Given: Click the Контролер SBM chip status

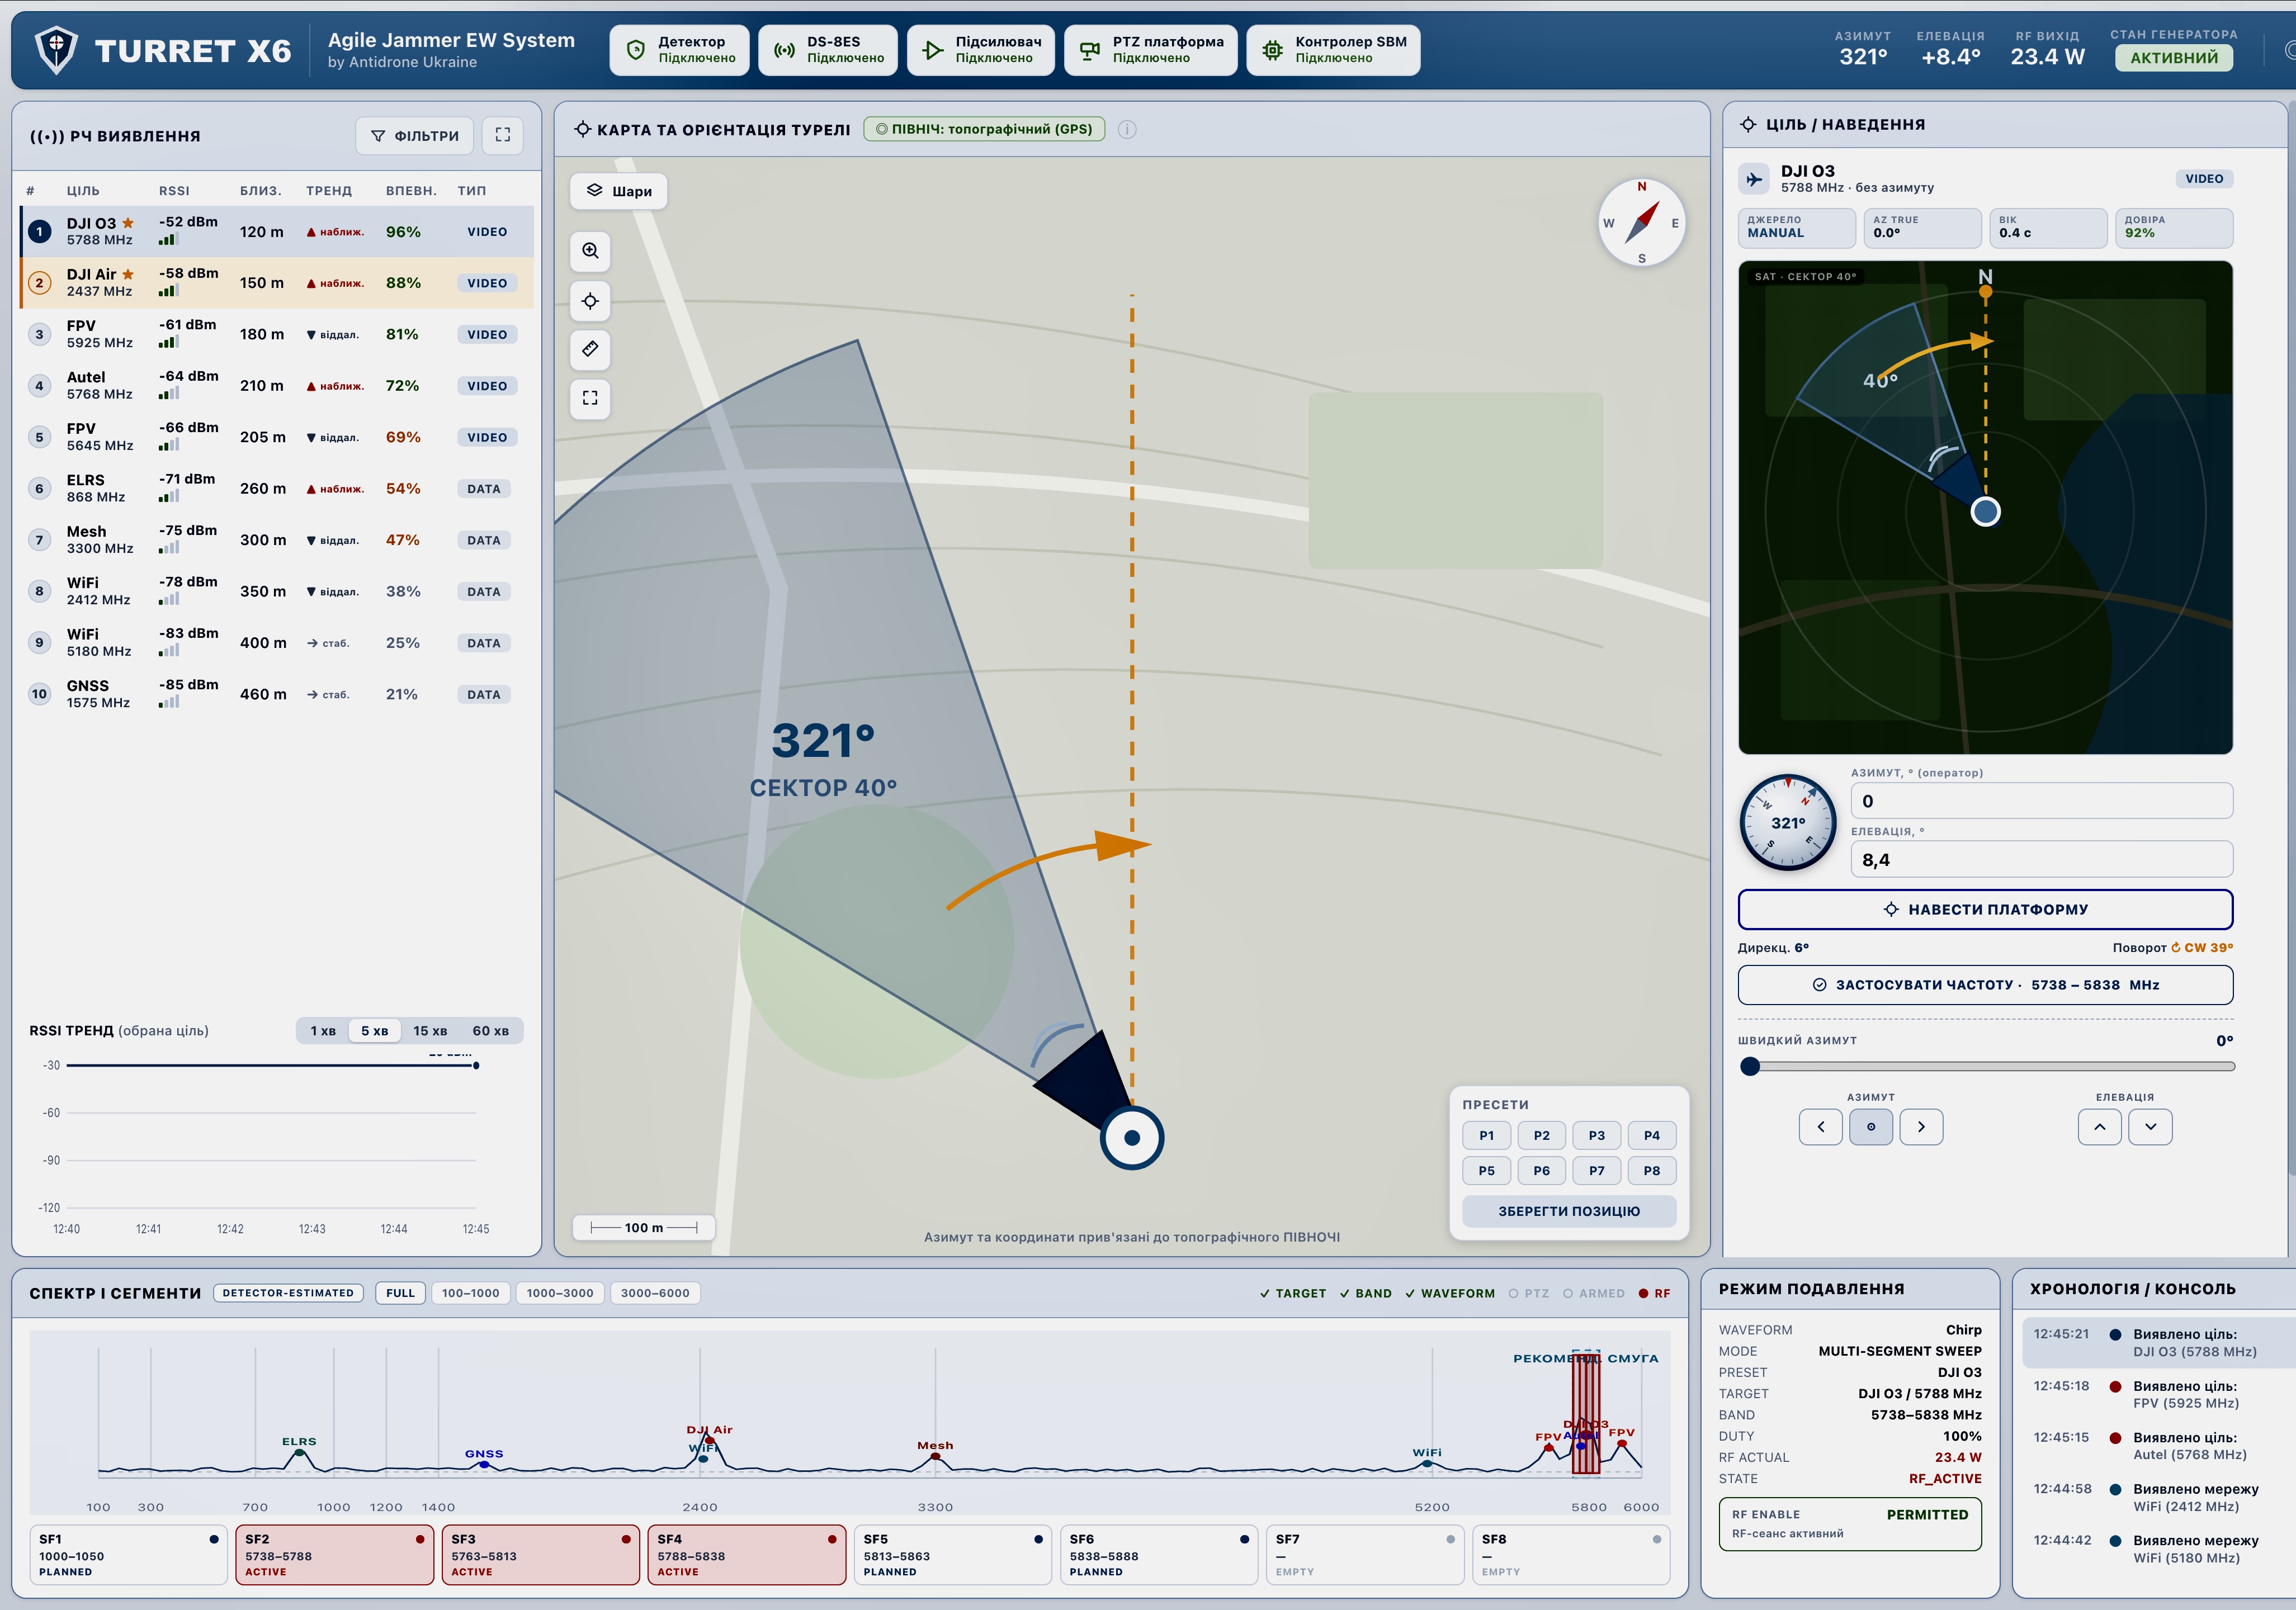Looking at the screenshot, I should [x=1334, y=50].
